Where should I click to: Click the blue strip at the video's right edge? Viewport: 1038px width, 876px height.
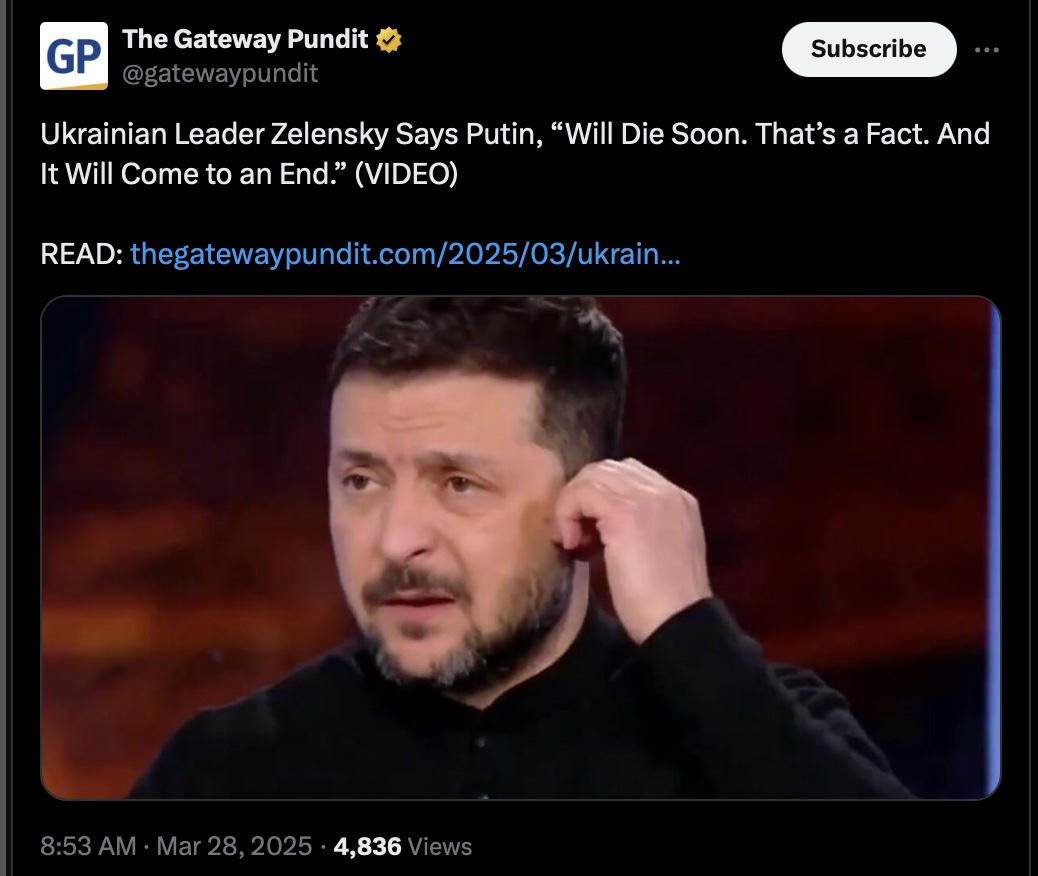[x=994, y=548]
